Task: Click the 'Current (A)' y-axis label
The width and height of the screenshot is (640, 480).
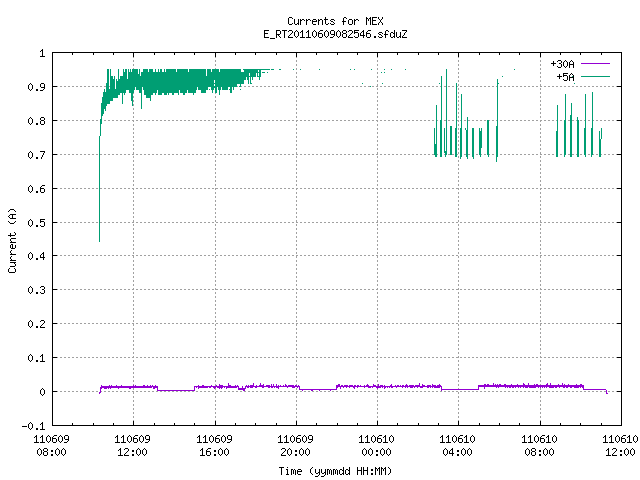Action: pos(12,240)
